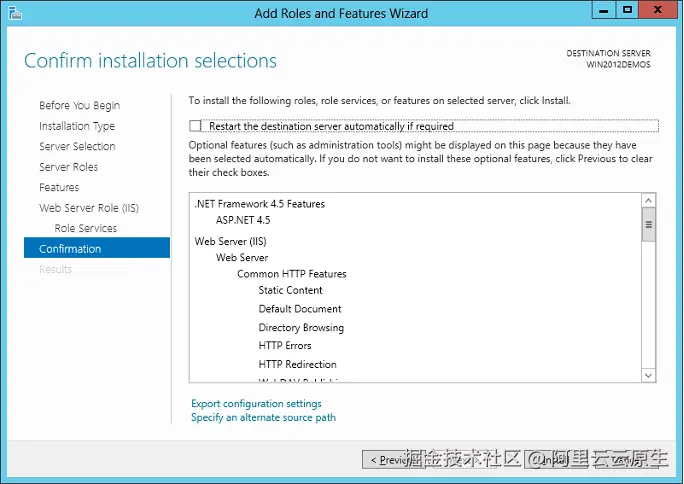The width and height of the screenshot is (684, 484).
Task: Click the selections list scrollbar thumb
Action: [x=648, y=225]
